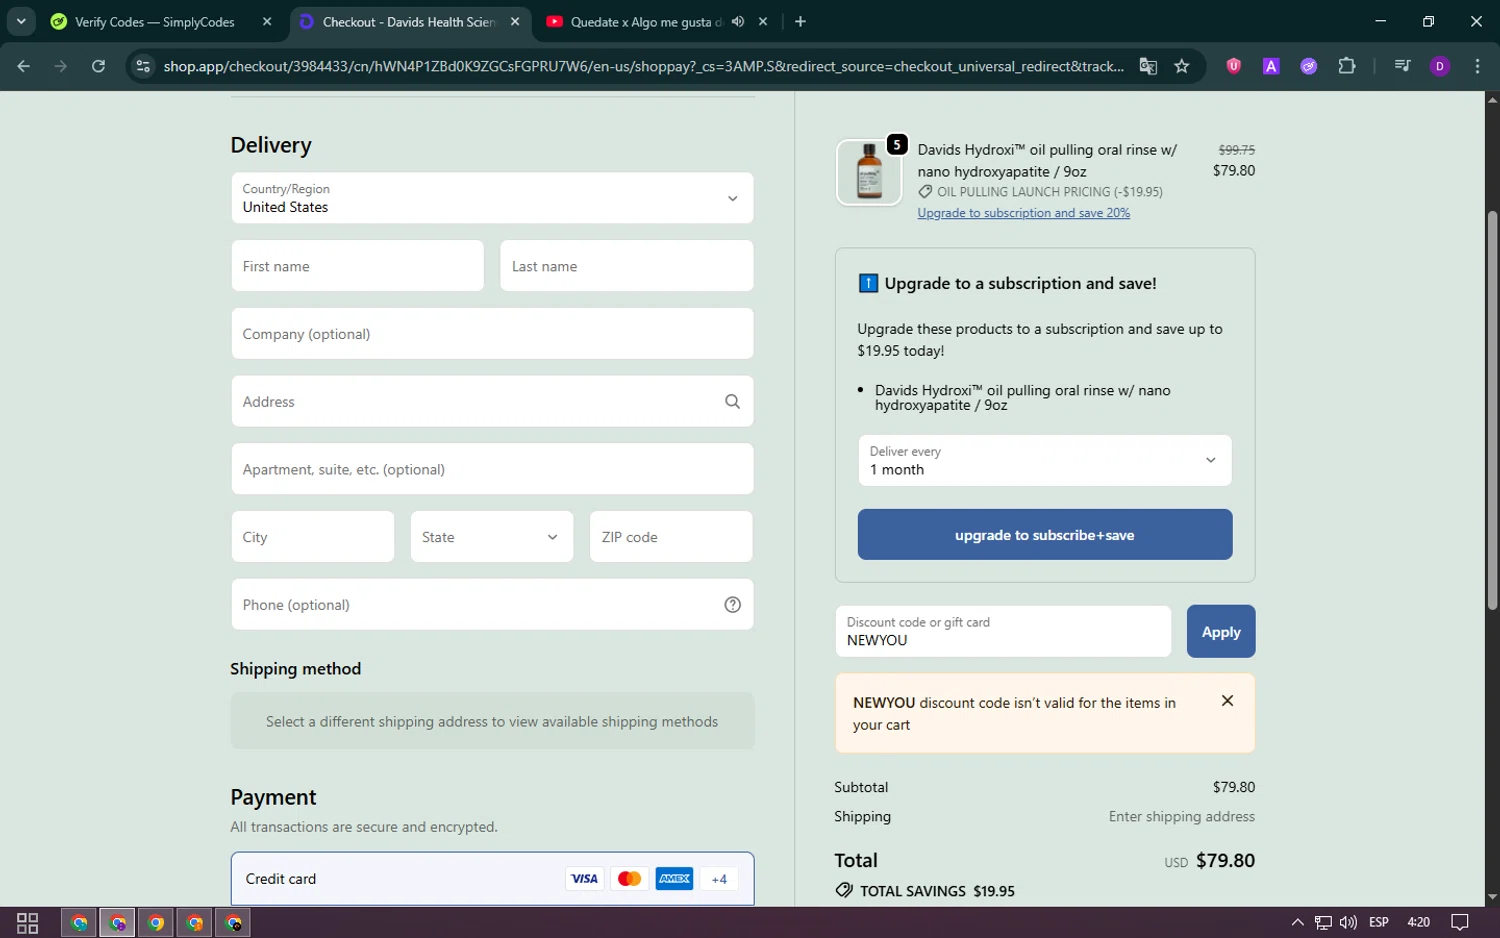1500x938 pixels.
Task: Mute the YouTube tab audio icon
Action: (x=738, y=21)
